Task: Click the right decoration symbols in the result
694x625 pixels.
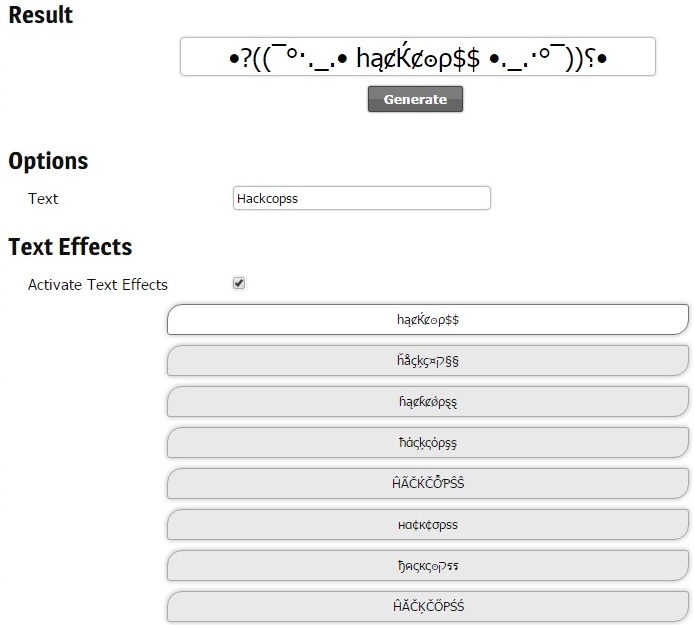Action: 548,58
